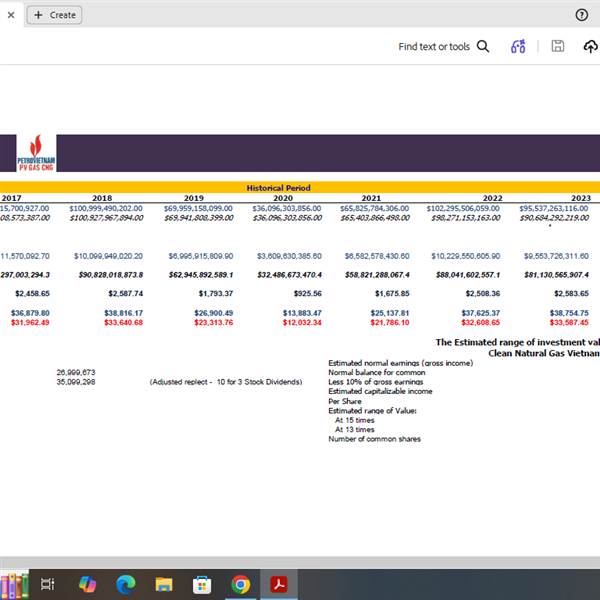The height and width of the screenshot is (600, 600).
Task: Open Microsoft Edge from the taskbar
Action: pos(126,584)
